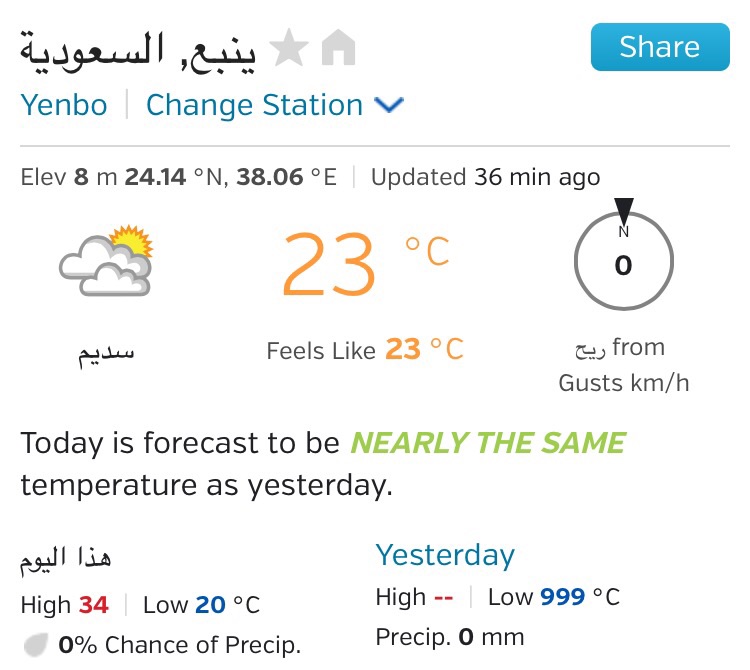Click the black wind direction arrow
750x670 pixels.
coord(624,211)
